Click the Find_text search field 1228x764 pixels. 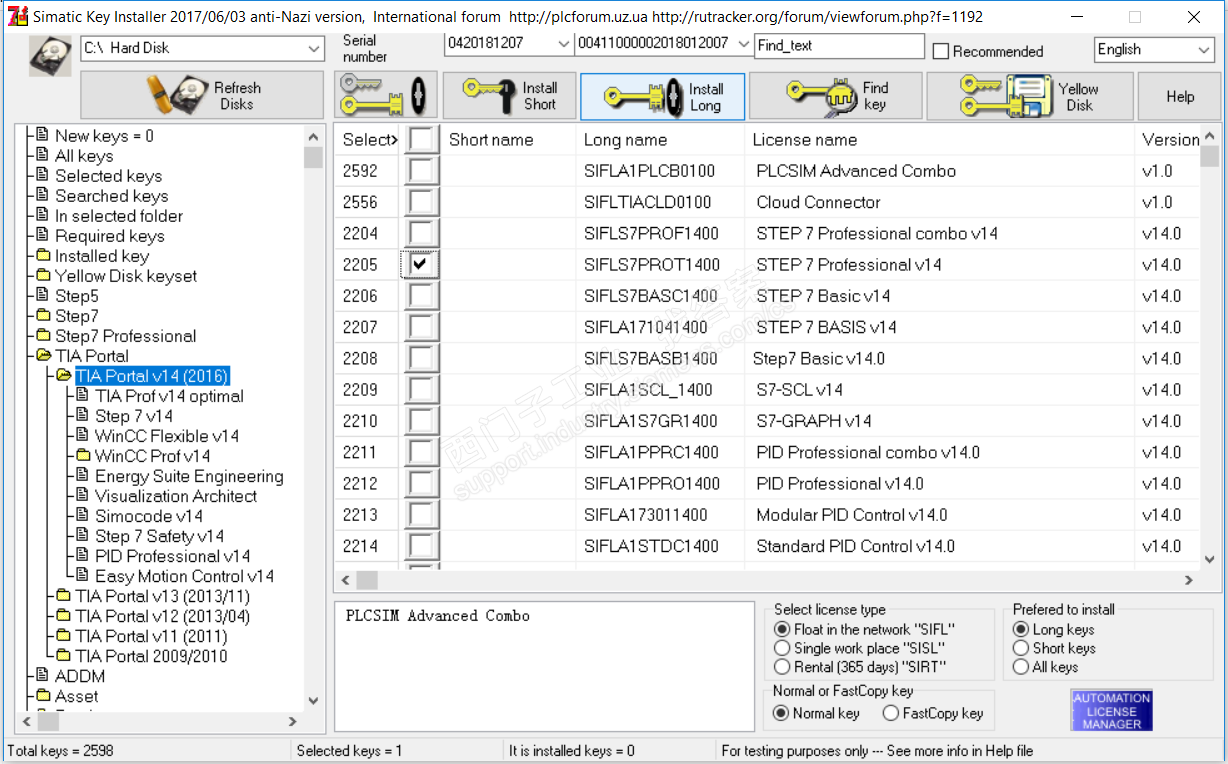tap(839, 46)
